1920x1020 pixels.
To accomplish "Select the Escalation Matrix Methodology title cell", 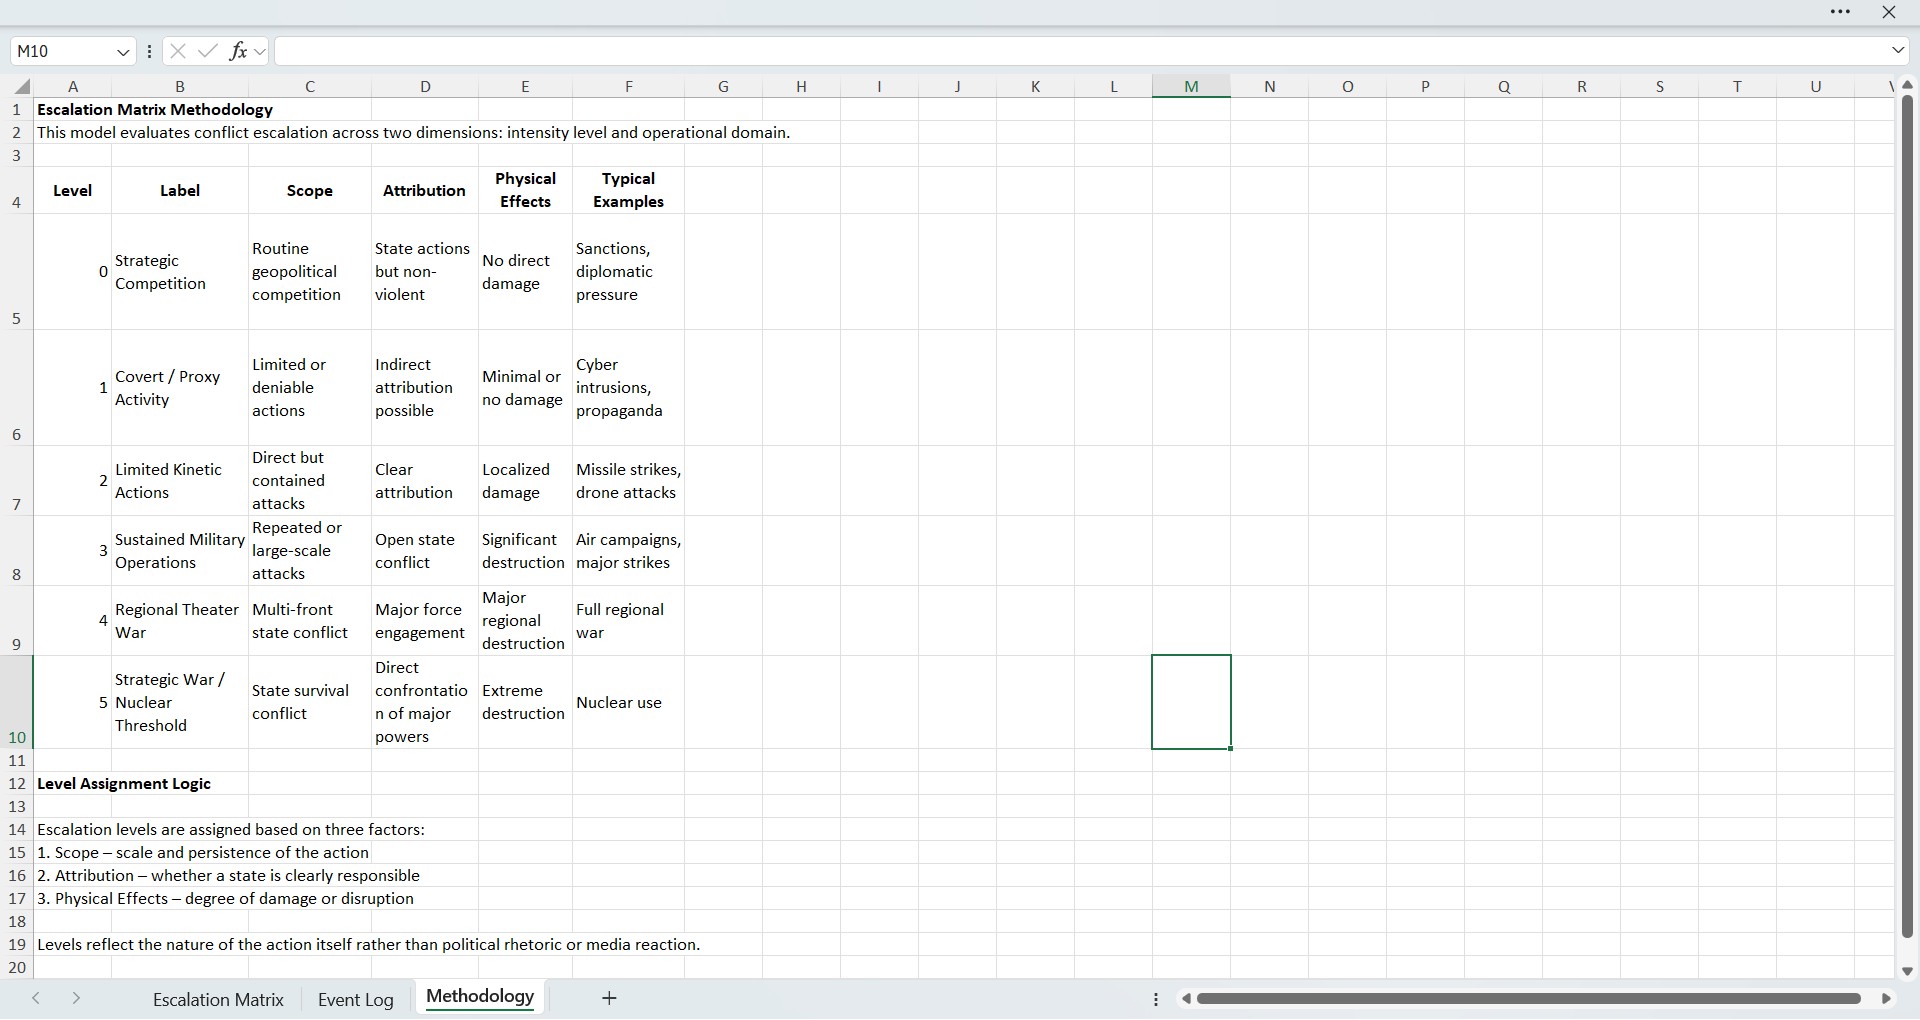I will (155, 110).
